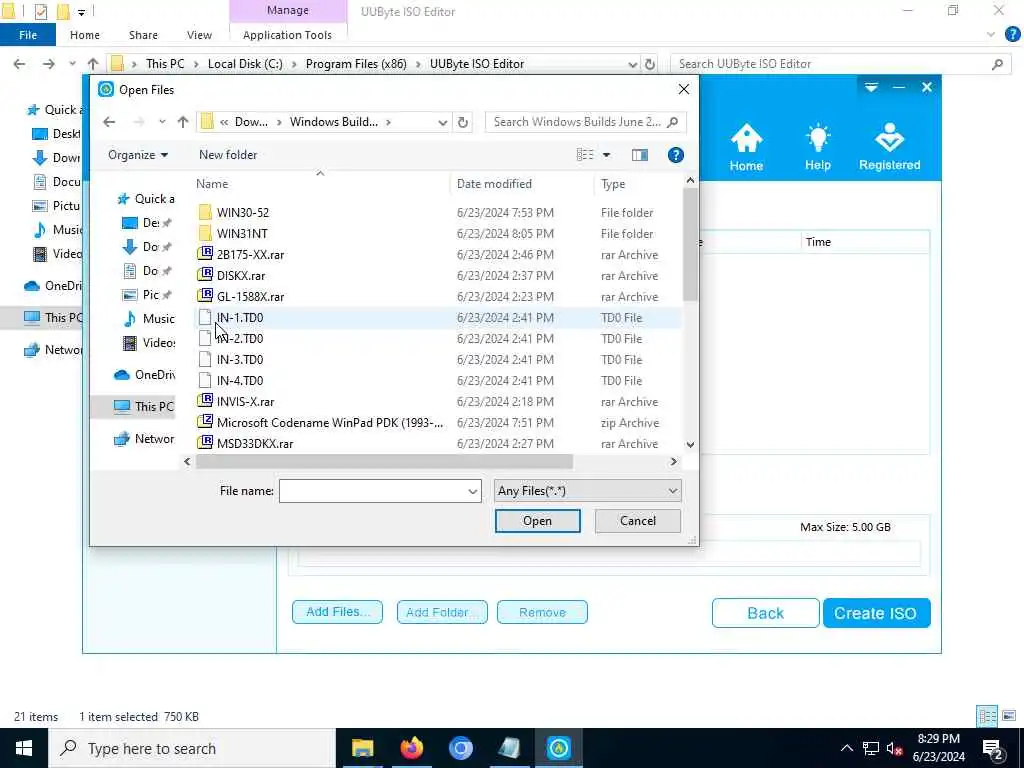The height and width of the screenshot is (768, 1024).
Task: Click the Registered icon in UUByte
Action: (889, 147)
